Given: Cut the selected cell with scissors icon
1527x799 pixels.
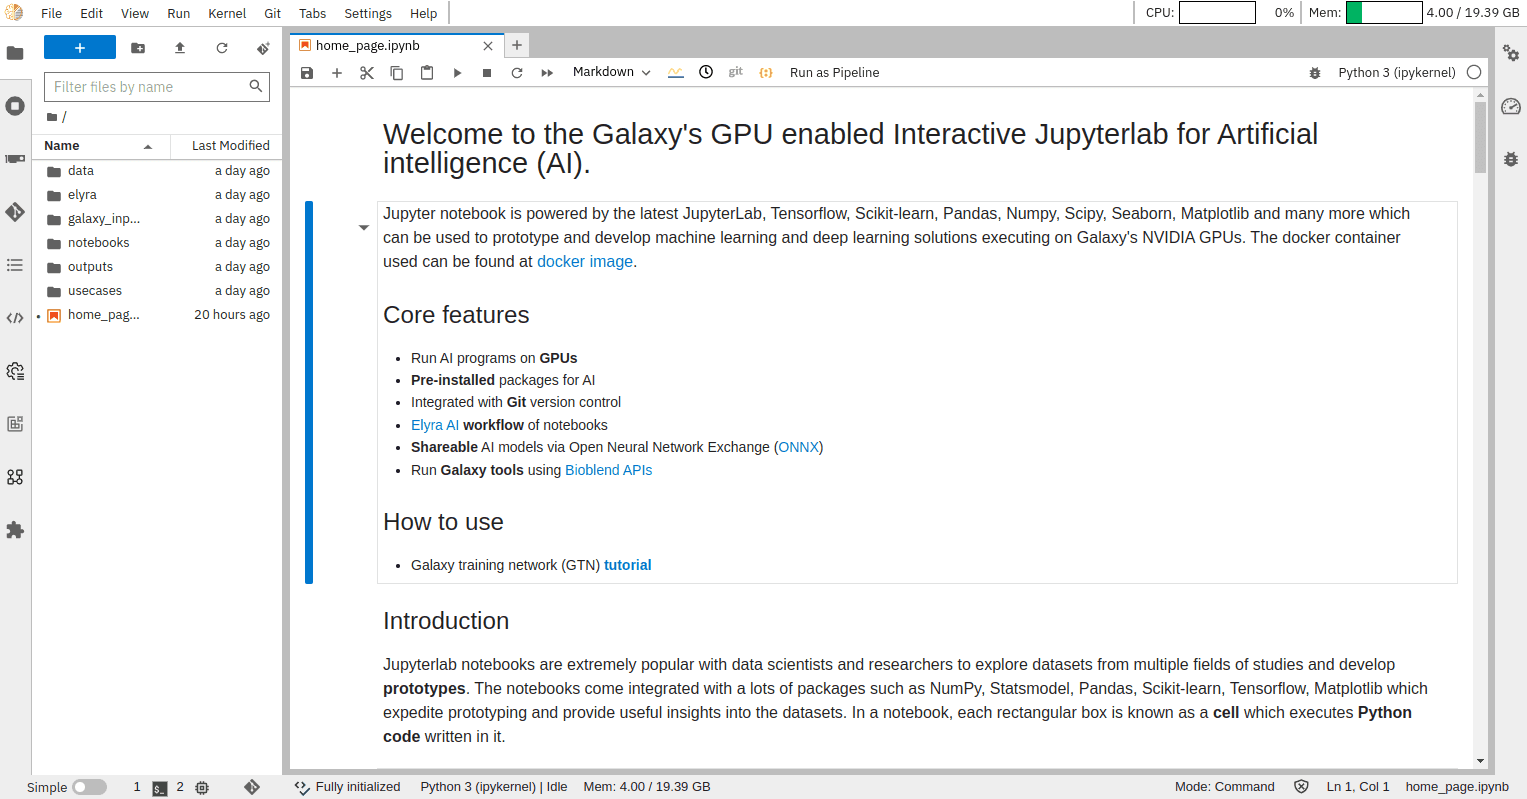Looking at the screenshot, I should [x=366, y=72].
